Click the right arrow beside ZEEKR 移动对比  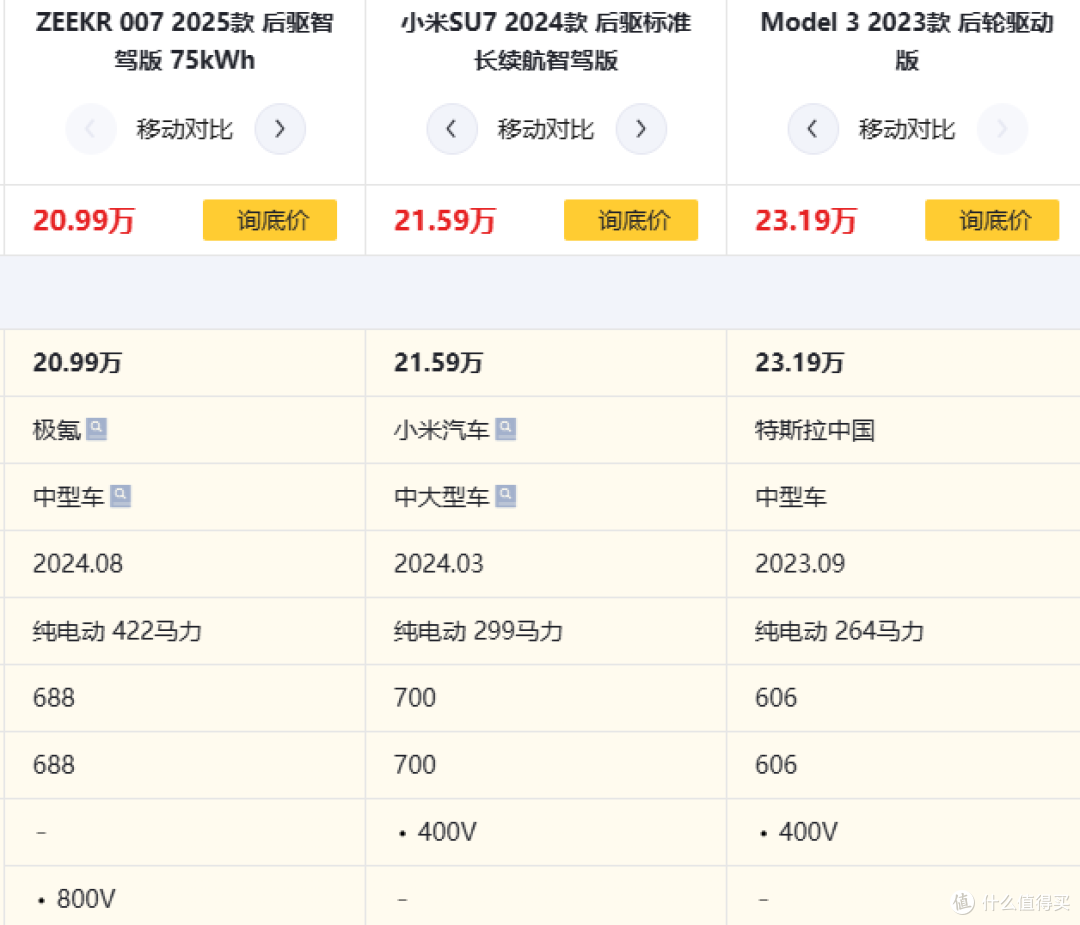(x=280, y=128)
